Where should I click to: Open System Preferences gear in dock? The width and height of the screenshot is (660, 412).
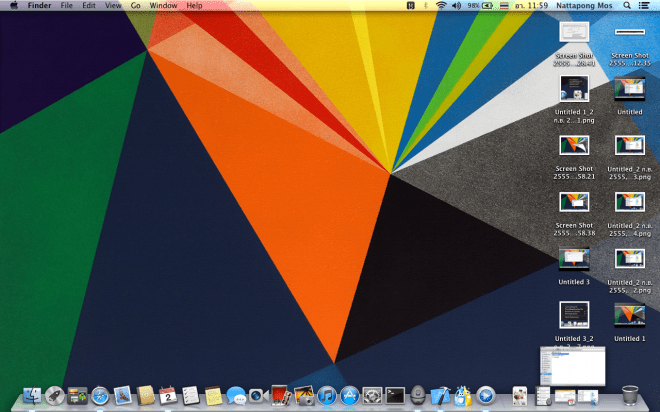click(x=372, y=397)
